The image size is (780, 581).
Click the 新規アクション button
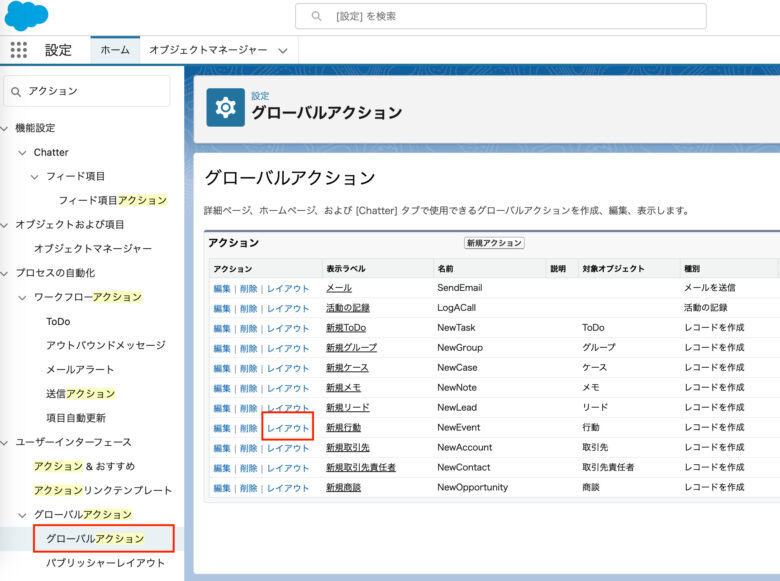coord(494,243)
